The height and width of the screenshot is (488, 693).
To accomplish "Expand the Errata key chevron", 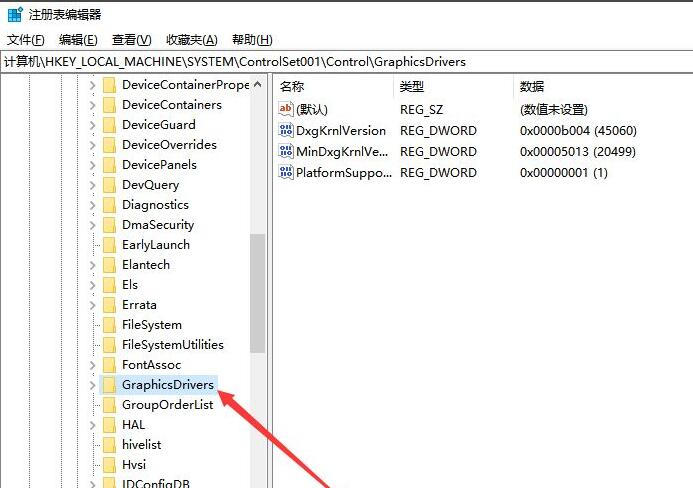I will click(92, 305).
